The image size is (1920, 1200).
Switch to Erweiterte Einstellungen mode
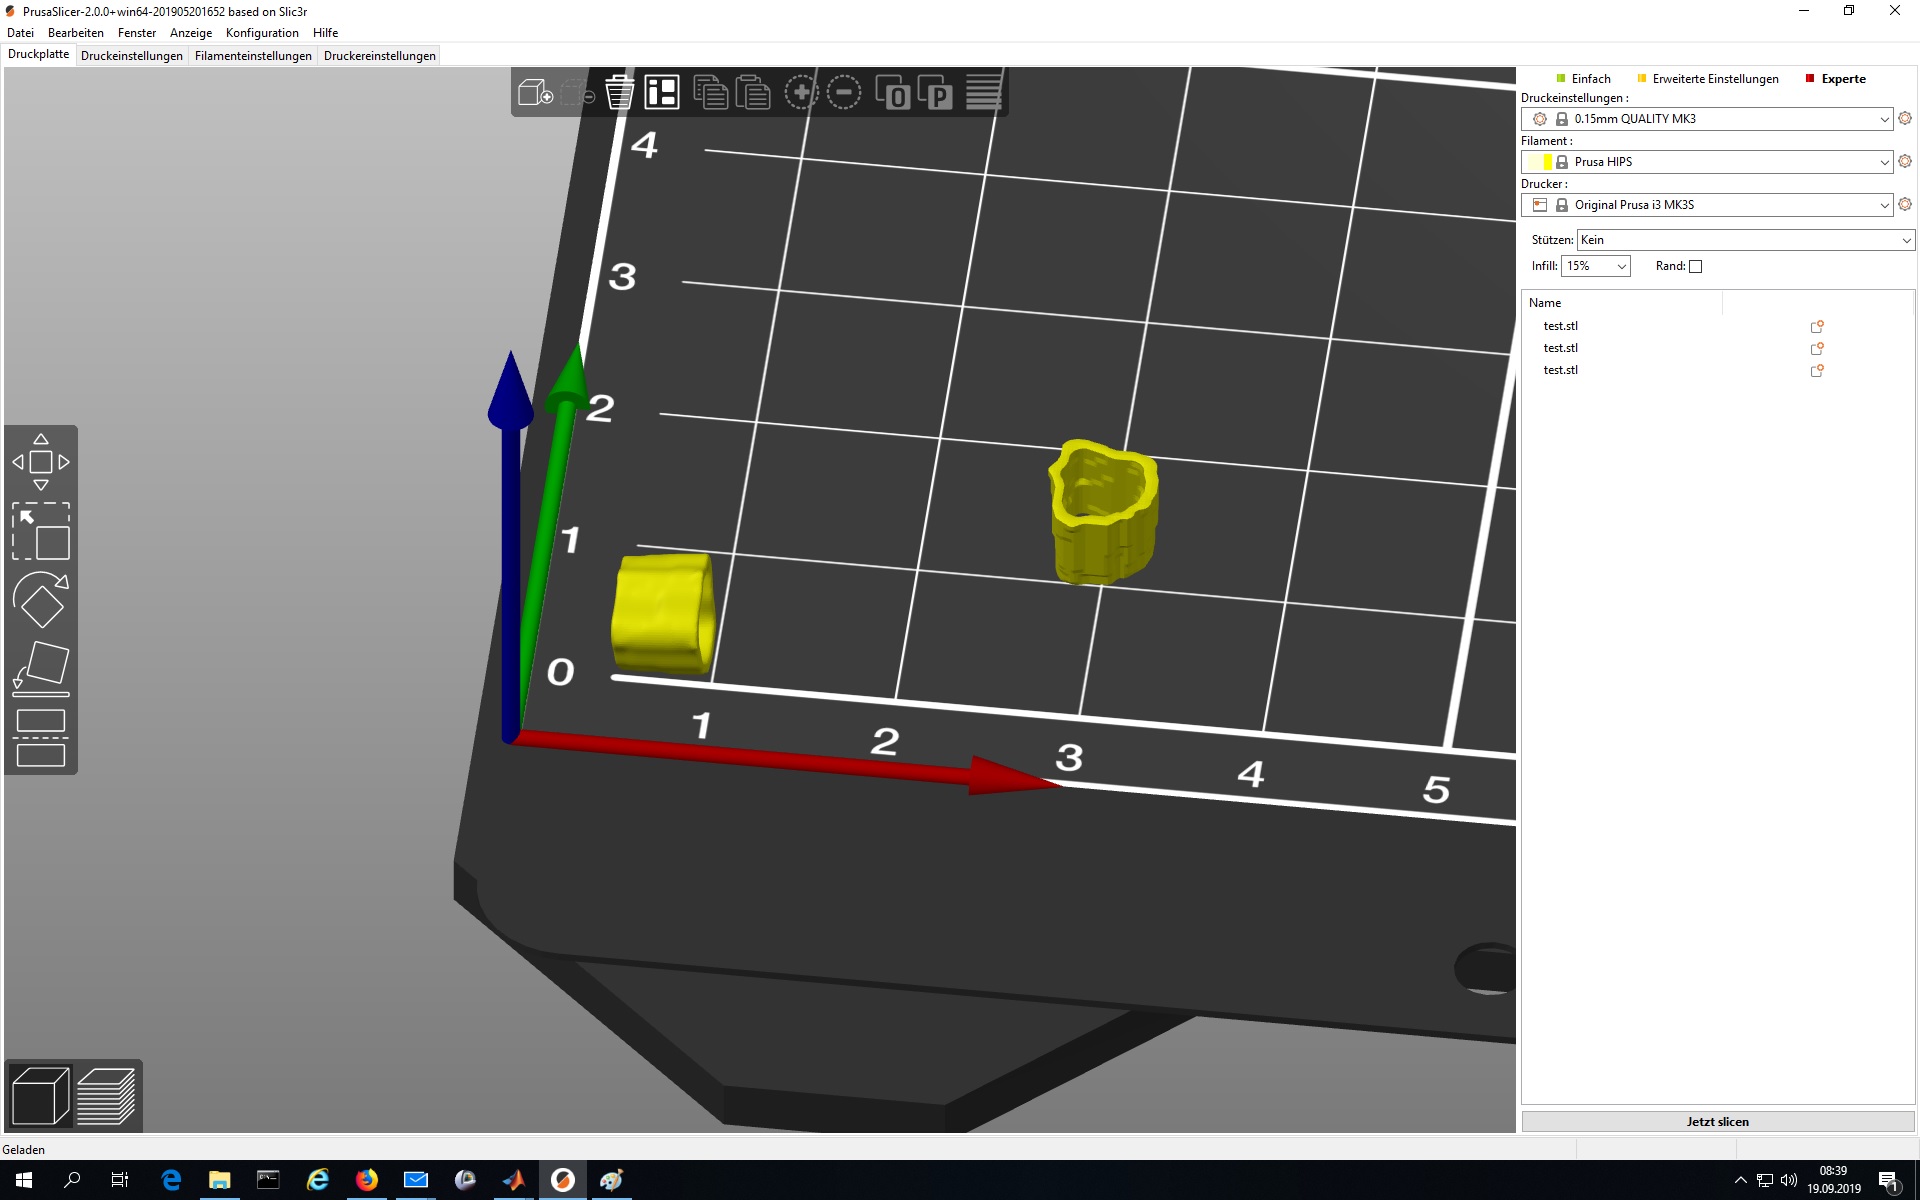point(1714,79)
